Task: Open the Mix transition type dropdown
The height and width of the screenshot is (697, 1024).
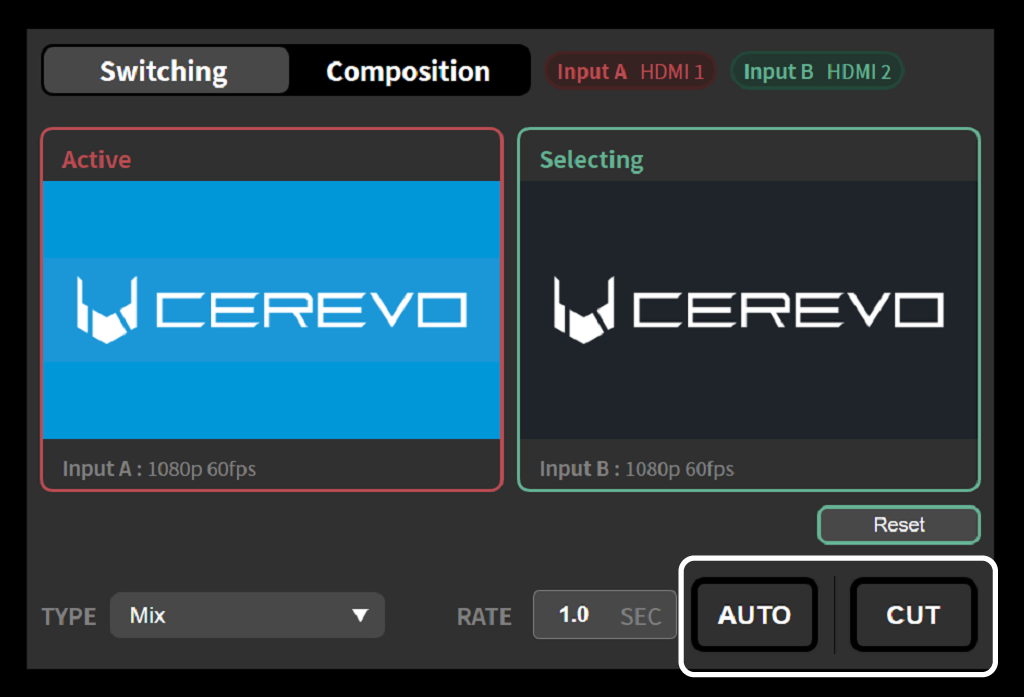Action: [x=245, y=615]
